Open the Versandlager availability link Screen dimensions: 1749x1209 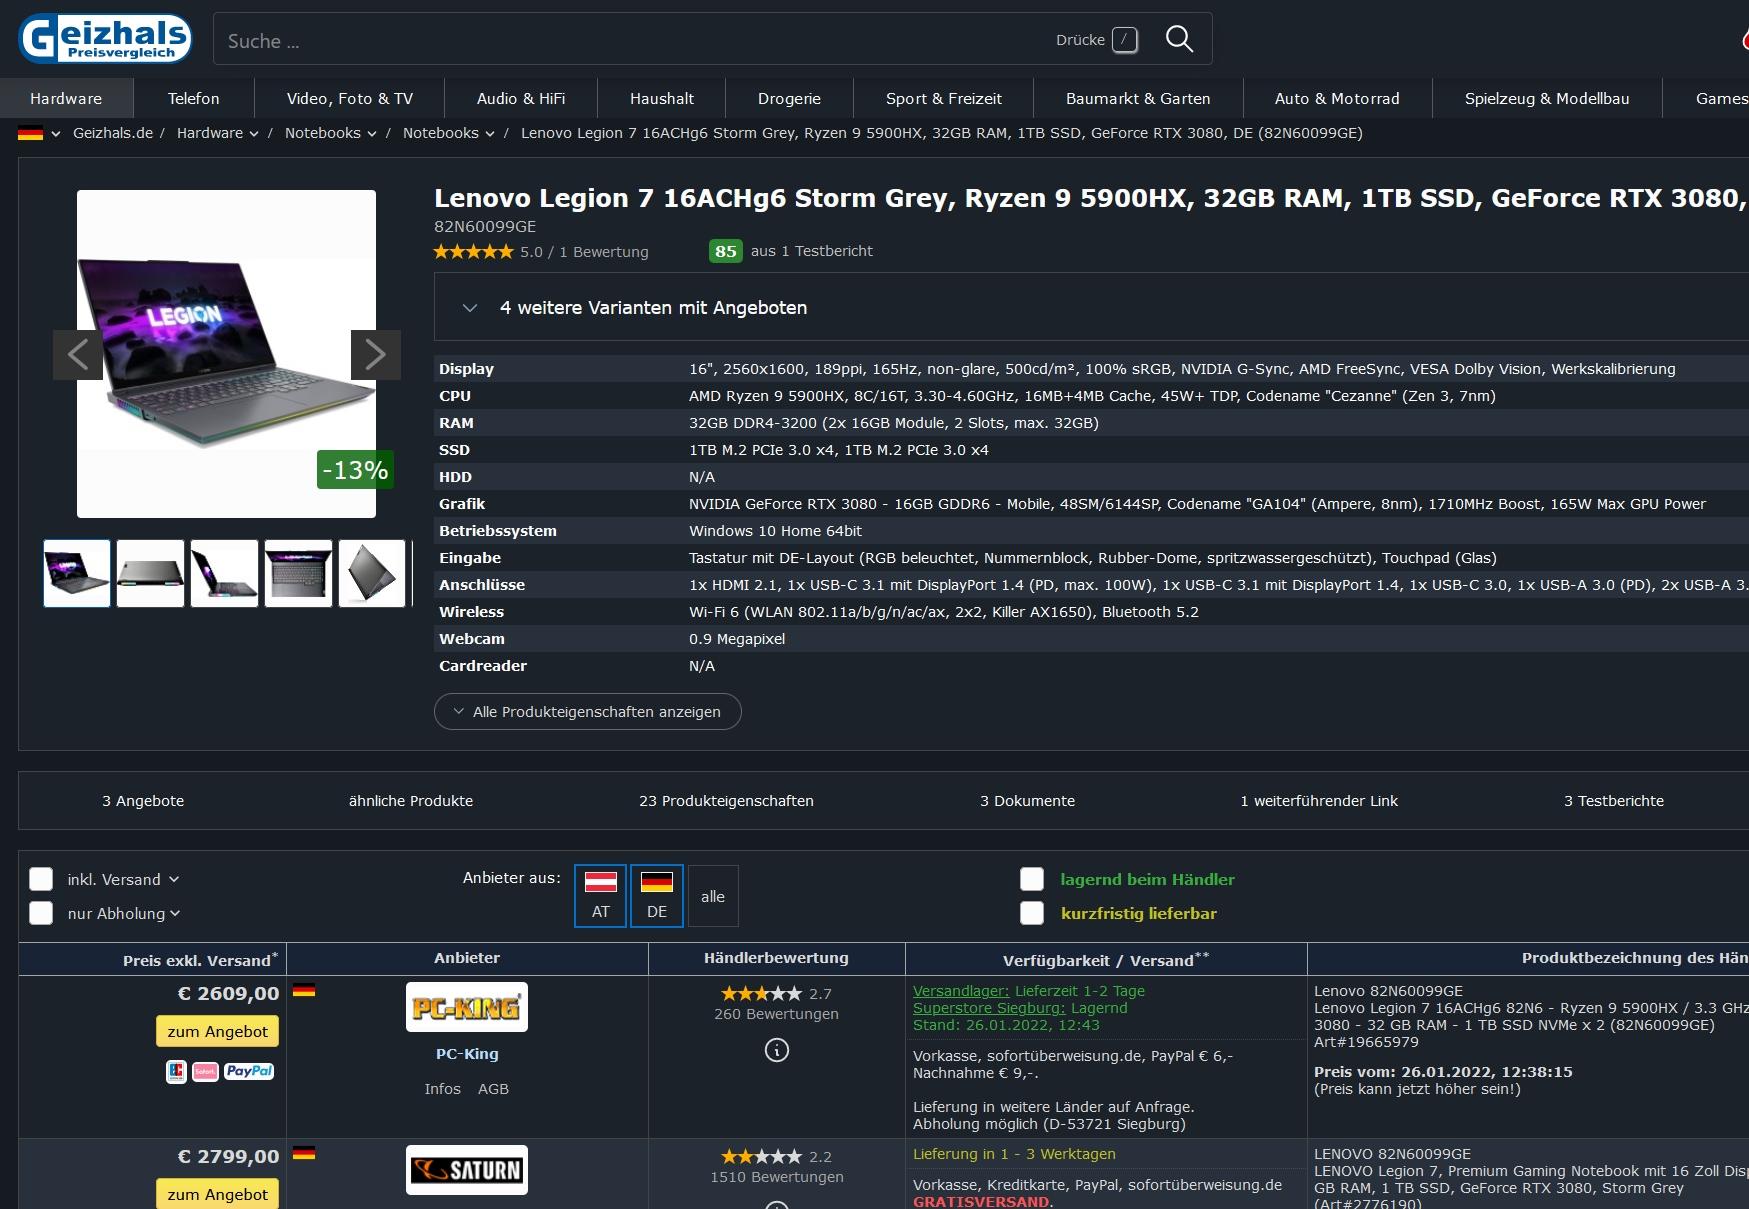[x=961, y=991]
